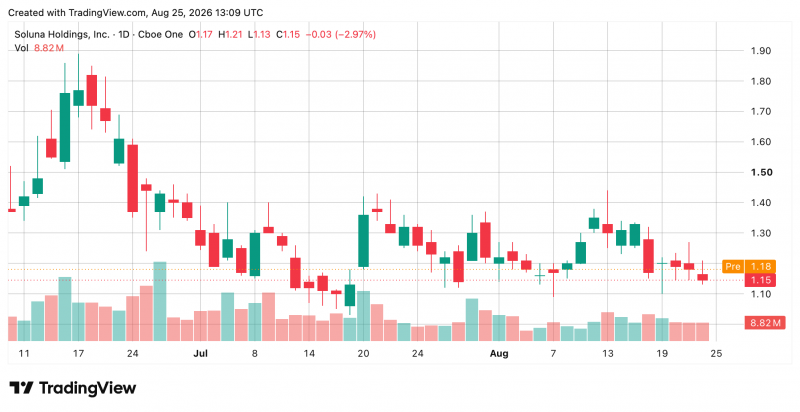Click the bold 1.50 price axis label
The height and width of the screenshot is (412, 800).
click(761, 172)
